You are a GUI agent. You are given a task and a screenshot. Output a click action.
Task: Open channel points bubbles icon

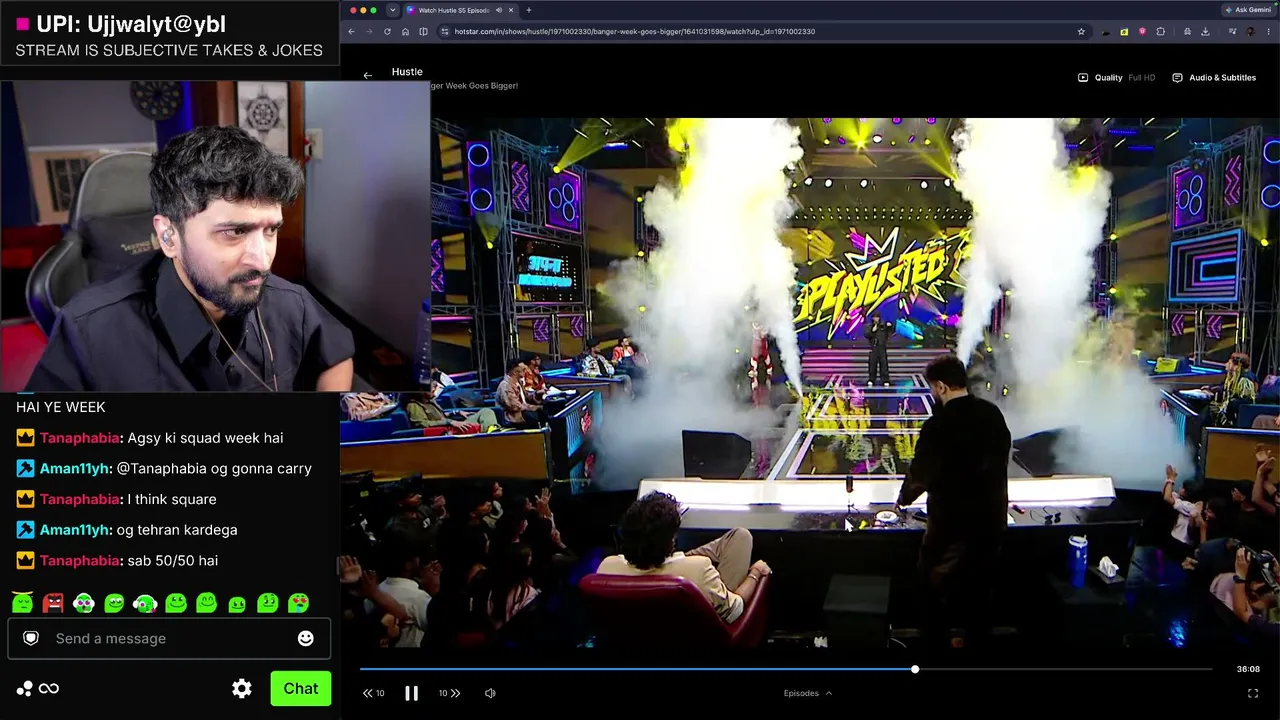point(24,688)
